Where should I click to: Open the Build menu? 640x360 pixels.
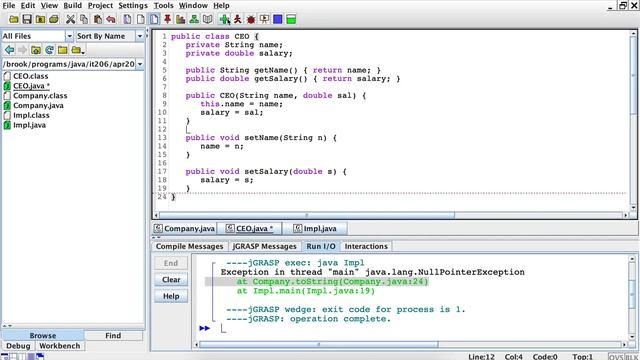(73, 5)
